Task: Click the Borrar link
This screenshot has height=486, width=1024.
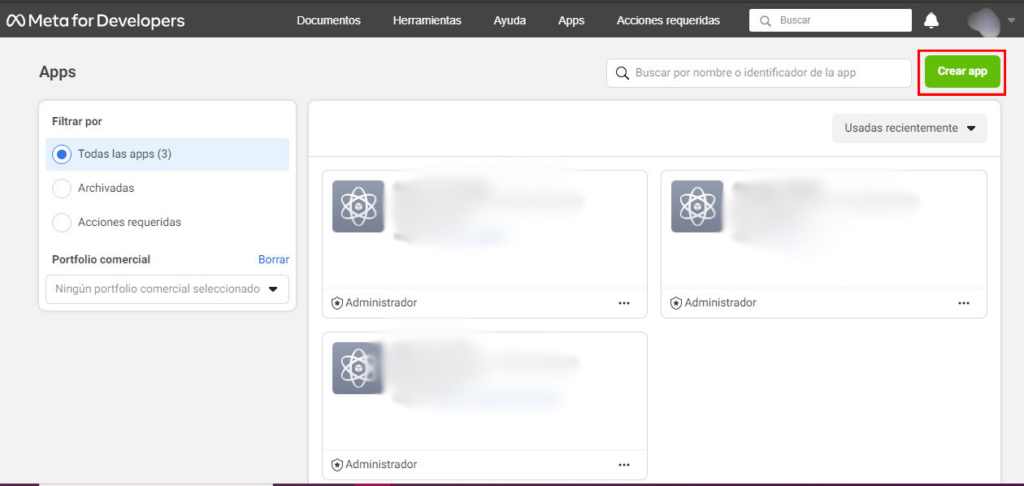Action: point(274,259)
